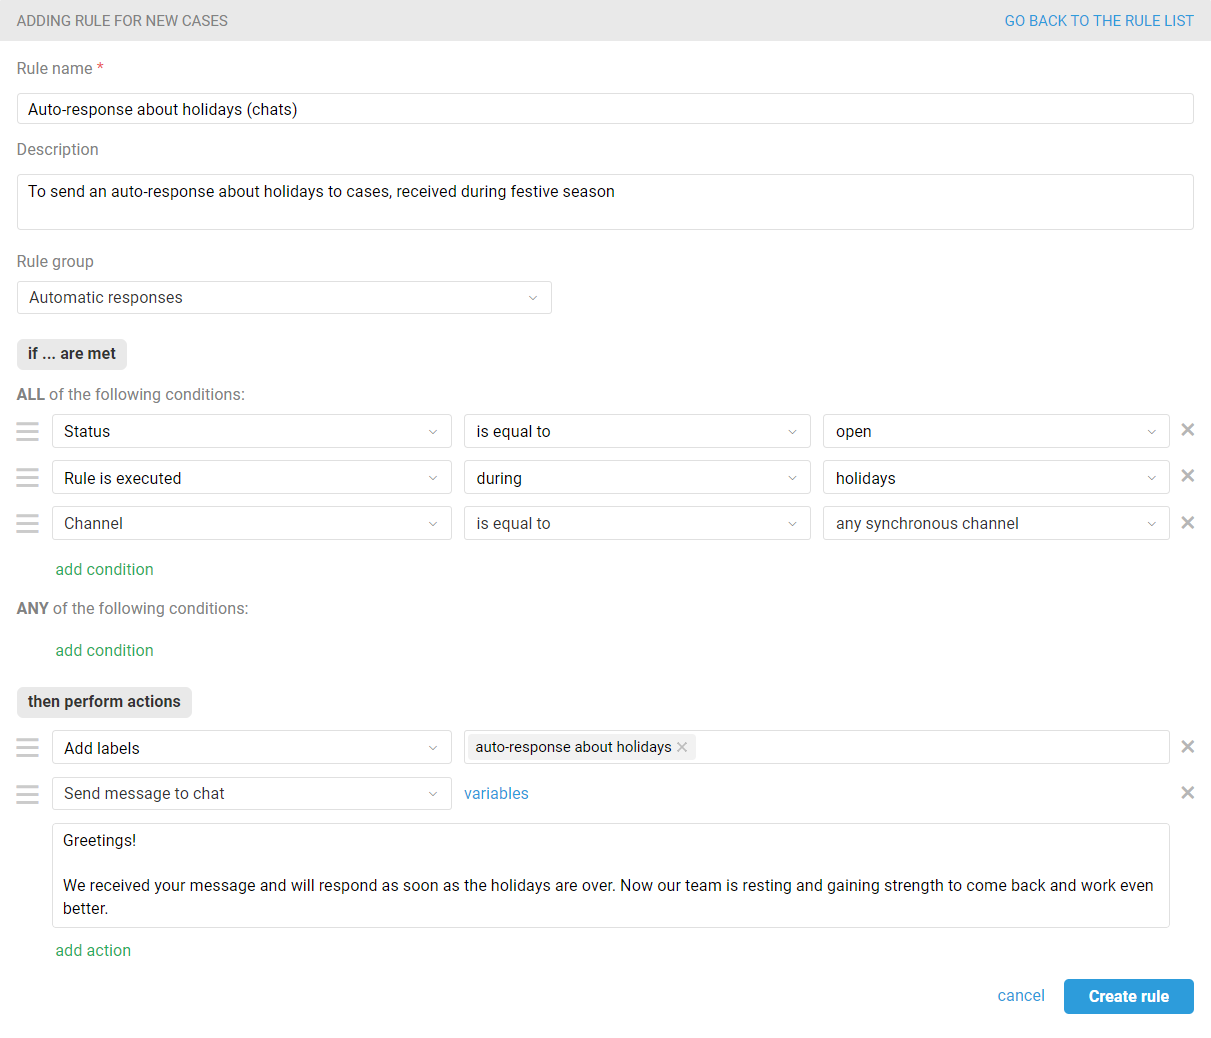Grab the drag handle of Status condition

pos(28,431)
